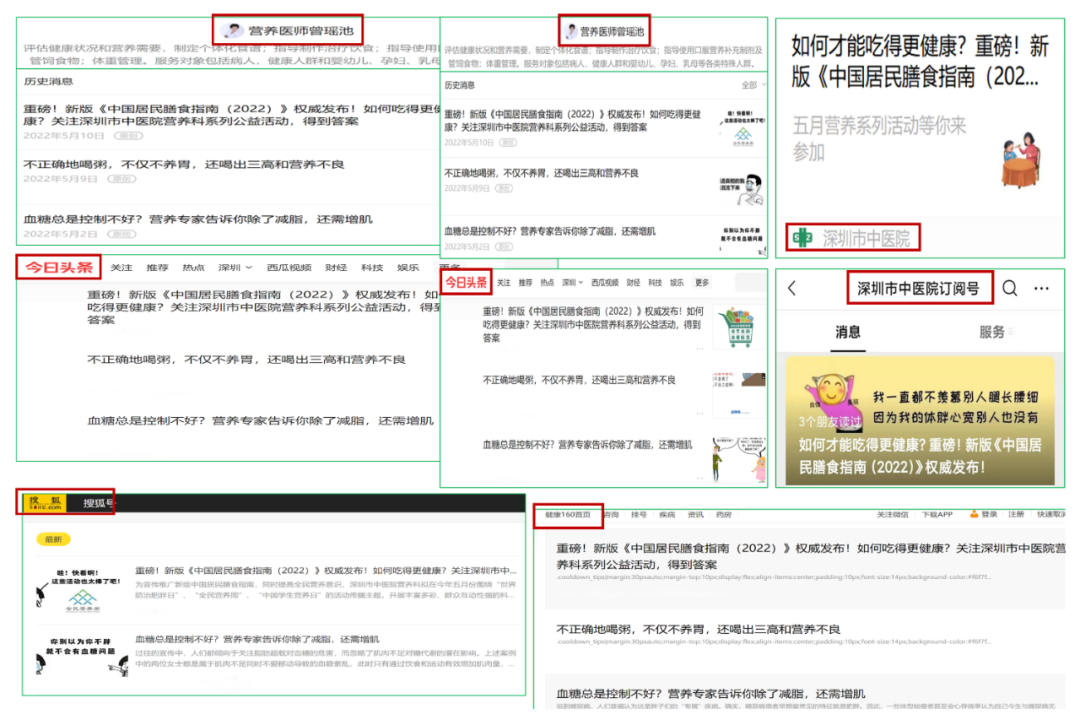Select 推荐 tab in 今日头条 without thumbnails
Viewport: 1080px width, 720px height.
tap(157, 267)
